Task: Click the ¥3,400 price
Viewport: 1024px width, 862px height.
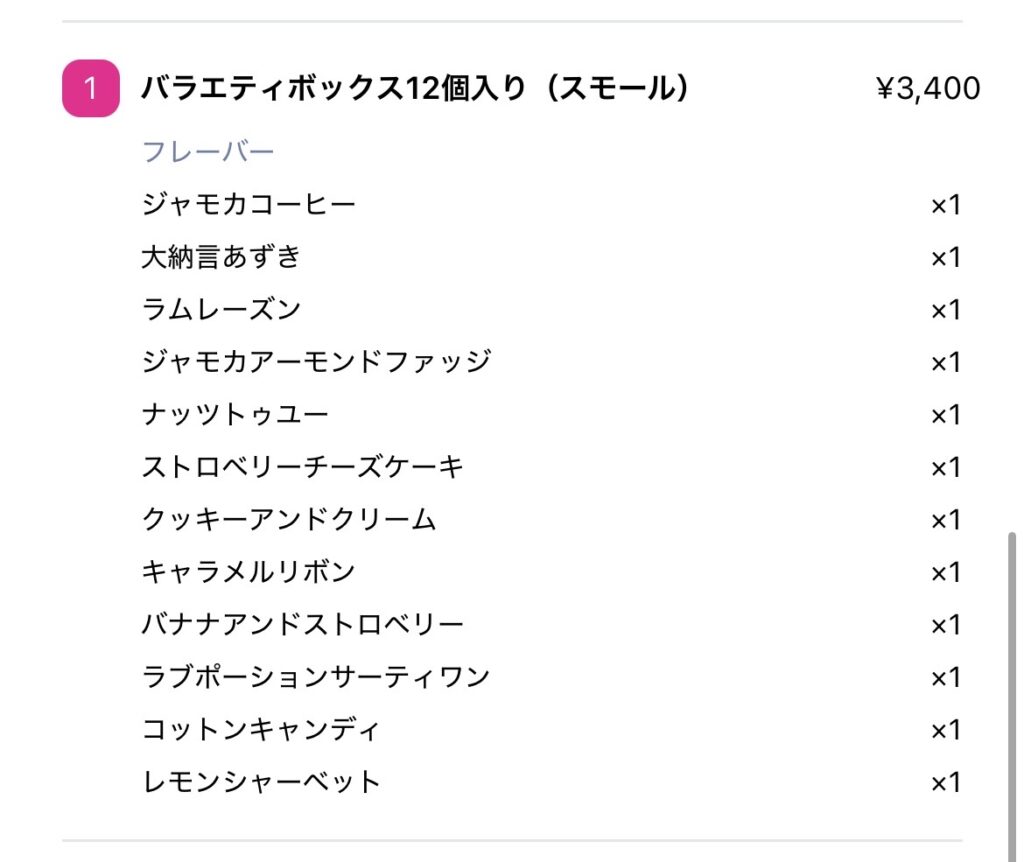Action: click(x=927, y=88)
